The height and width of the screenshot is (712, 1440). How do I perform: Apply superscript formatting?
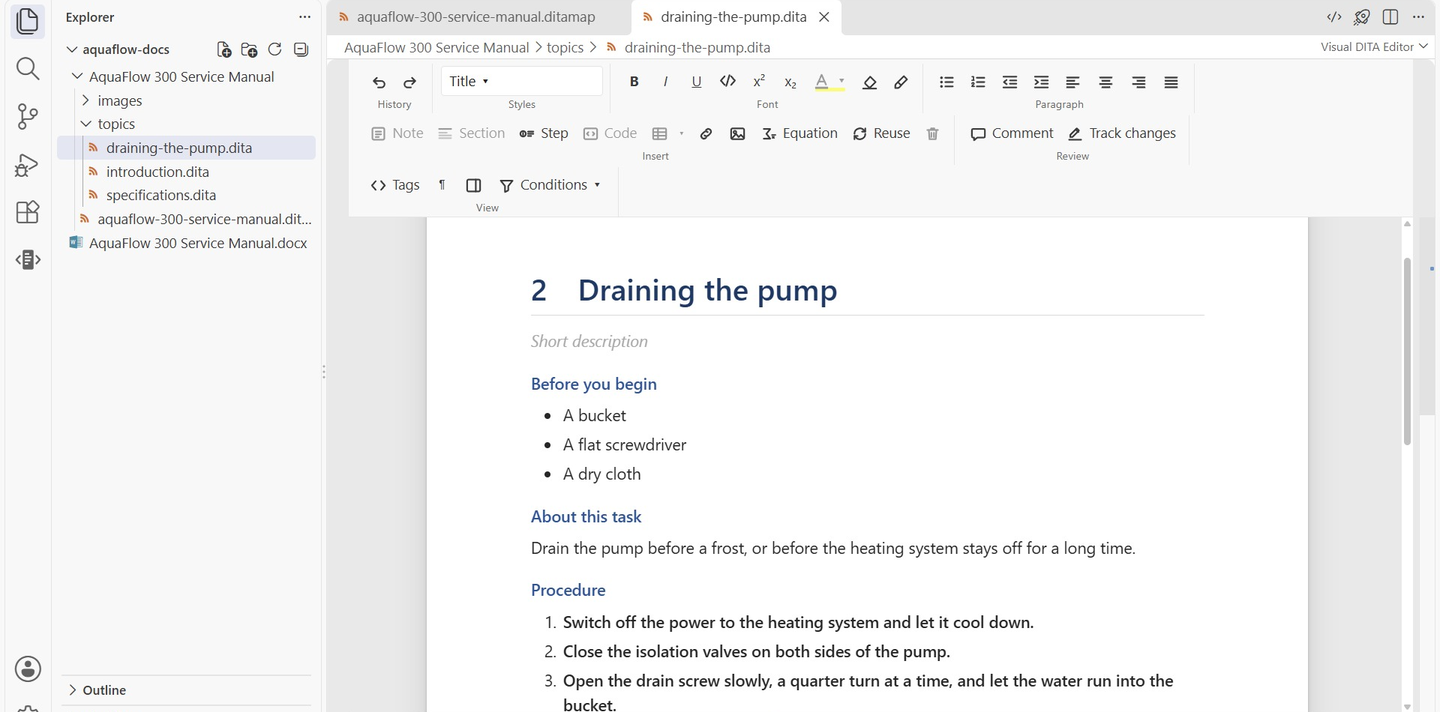(759, 82)
